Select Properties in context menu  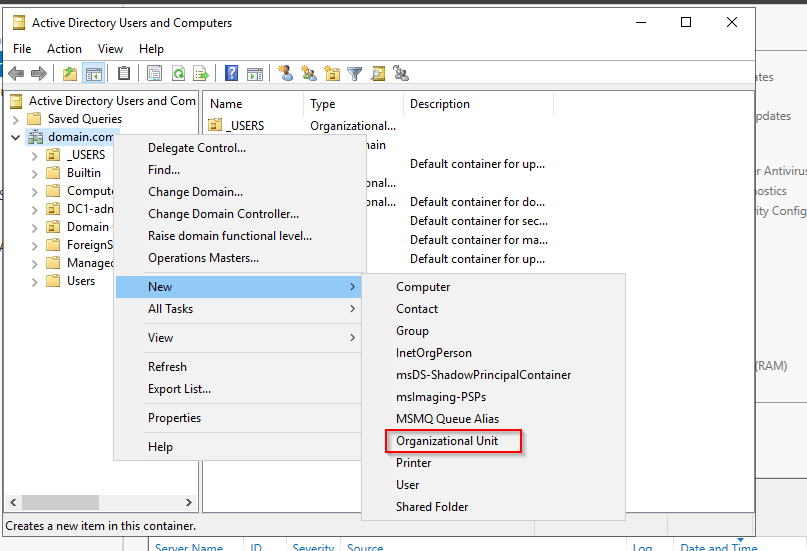point(239,418)
